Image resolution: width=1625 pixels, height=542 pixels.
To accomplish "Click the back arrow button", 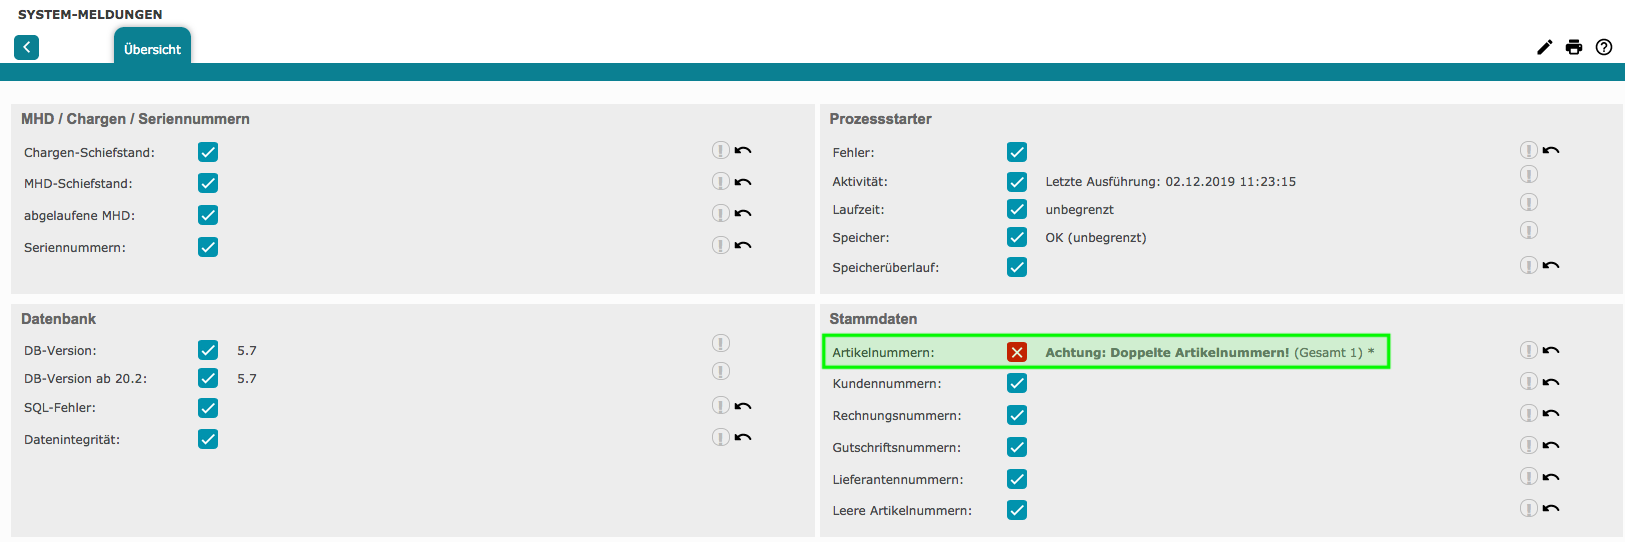I will pos(27,47).
